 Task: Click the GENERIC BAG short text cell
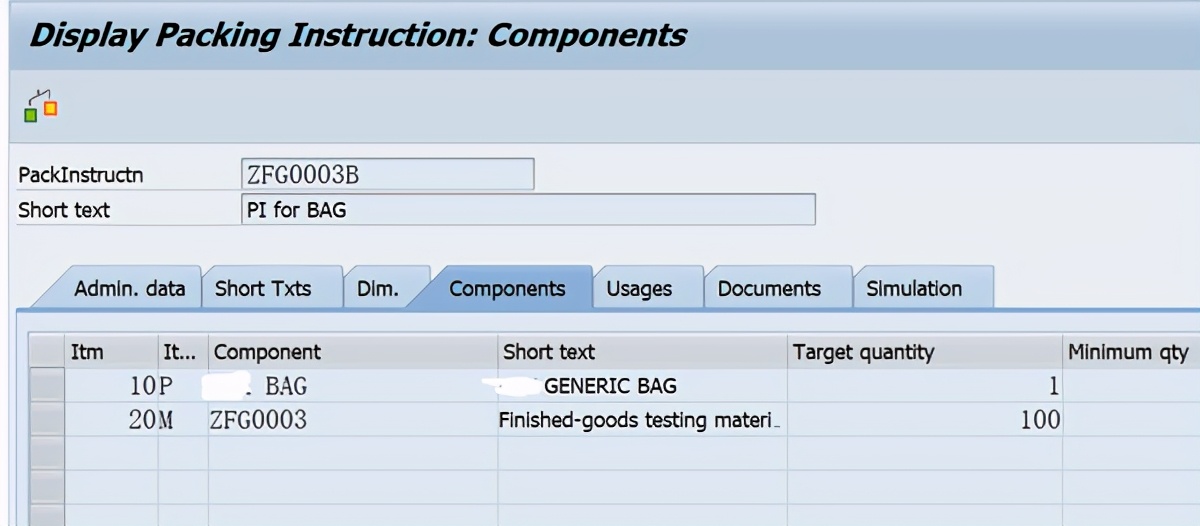[610, 386]
